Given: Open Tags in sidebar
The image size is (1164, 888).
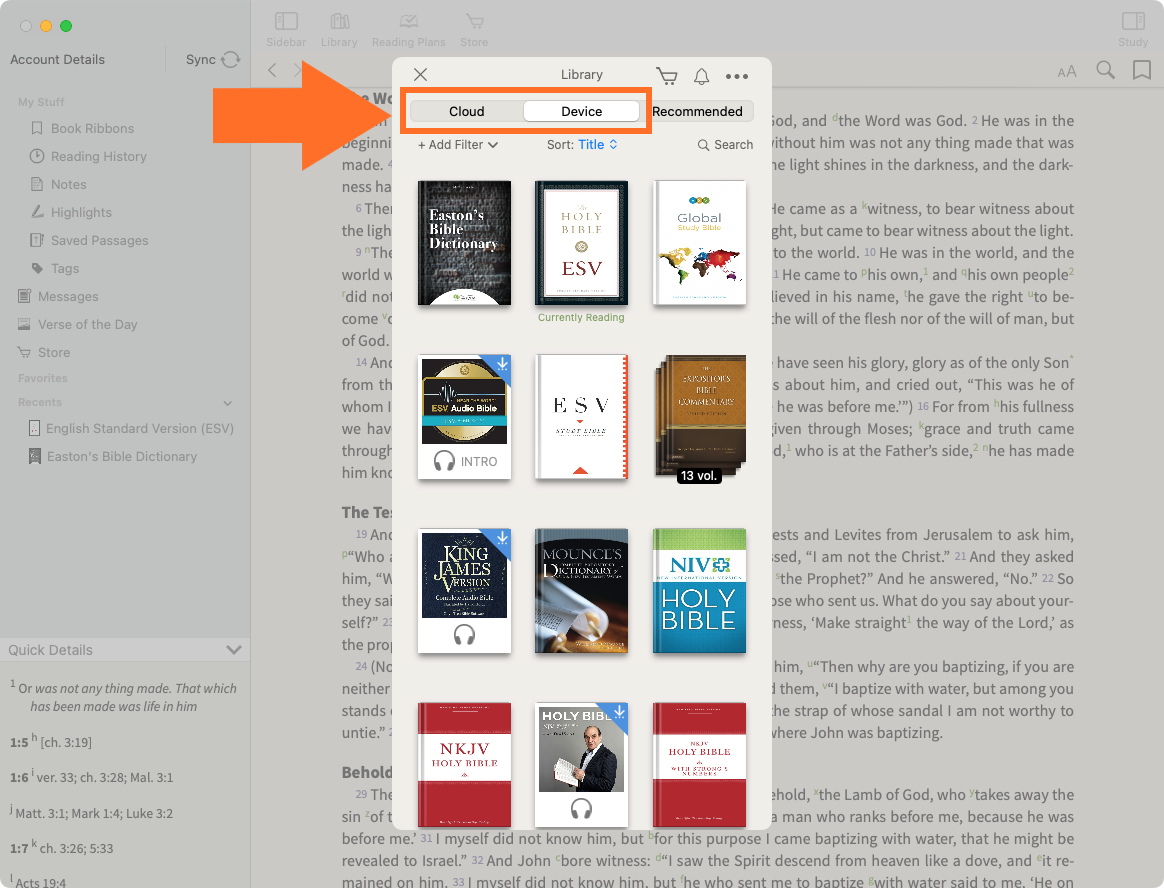Looking at the screenshot, I should (55, 269).
